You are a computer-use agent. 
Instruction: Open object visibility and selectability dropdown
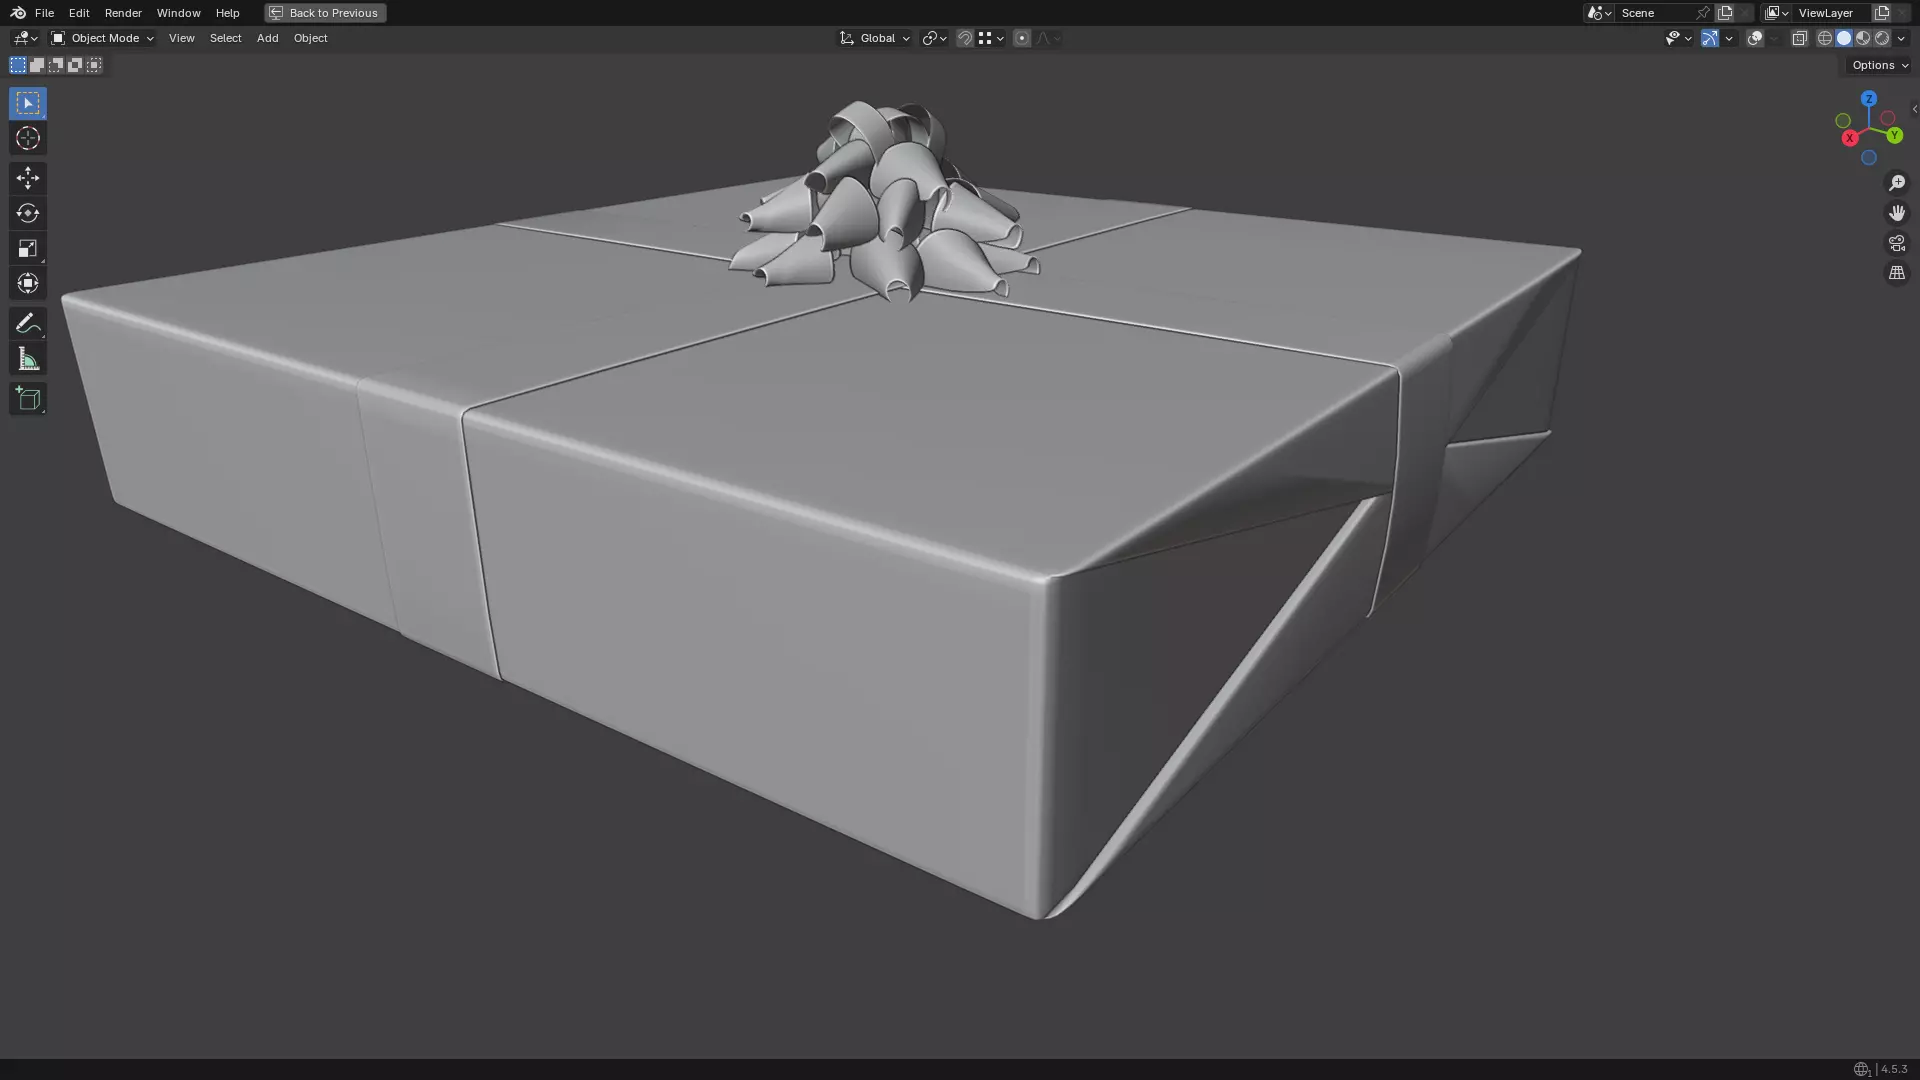point(1678,38)
